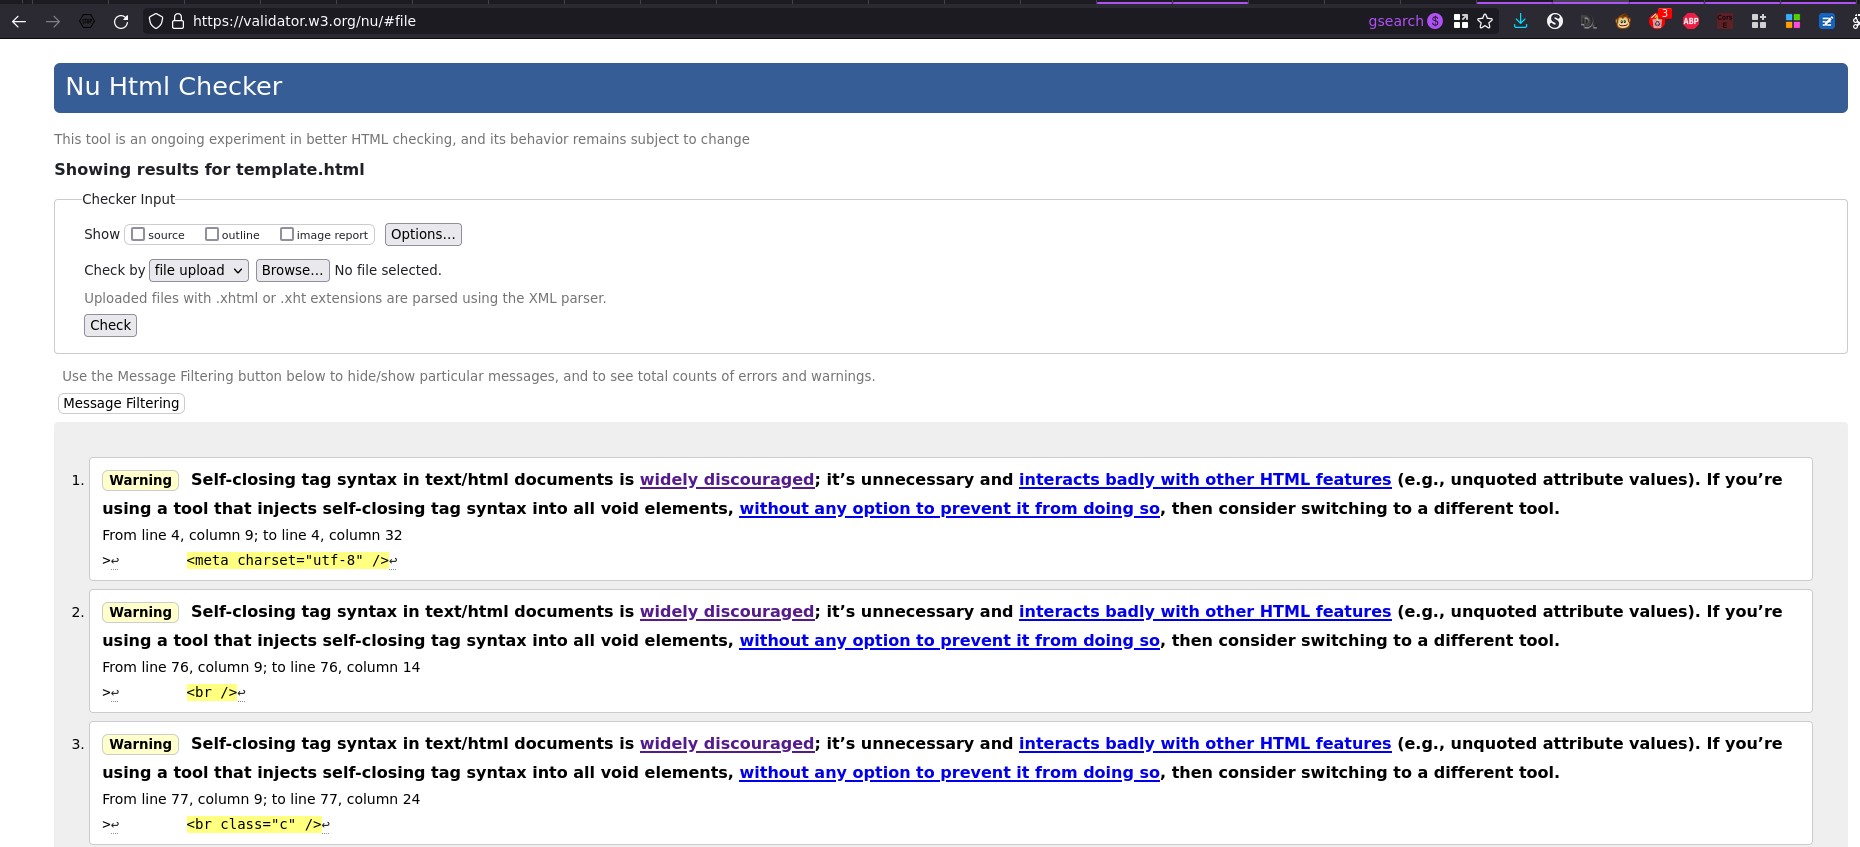Click the browser back arrow
This screenshot has width=1860, height=847.
tap(19, 21)
